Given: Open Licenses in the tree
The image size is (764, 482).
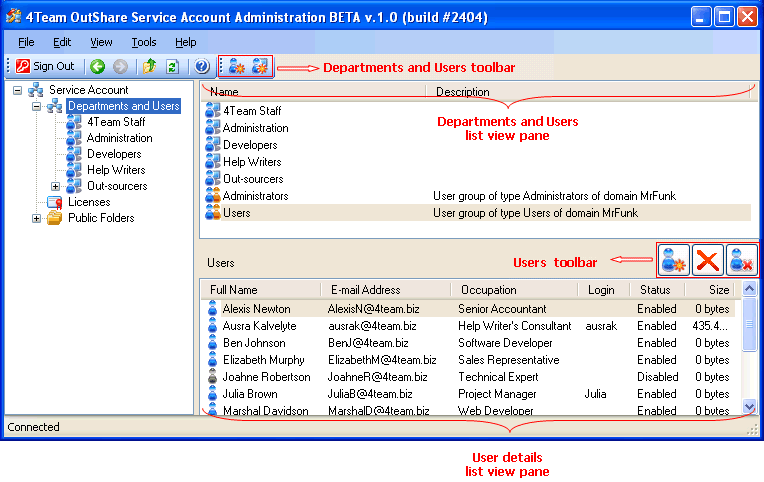Looking at the screenshot, I should 89,202.
